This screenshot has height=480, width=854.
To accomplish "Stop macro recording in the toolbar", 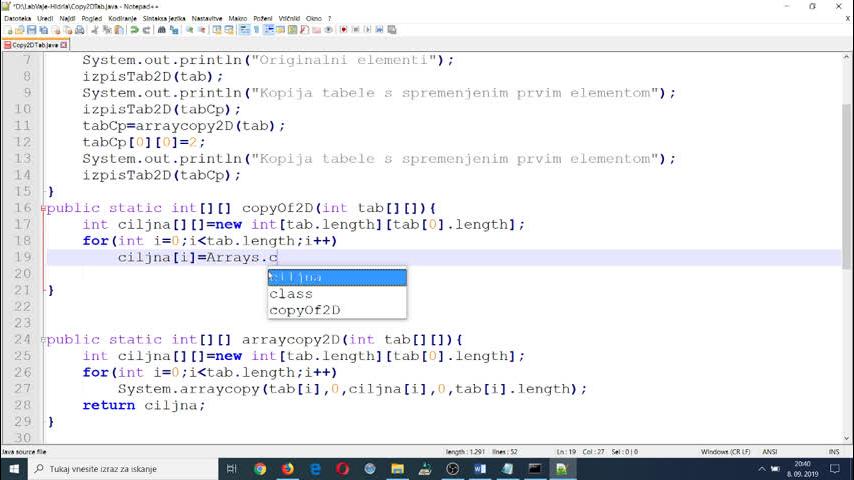I will pos(355,29).
